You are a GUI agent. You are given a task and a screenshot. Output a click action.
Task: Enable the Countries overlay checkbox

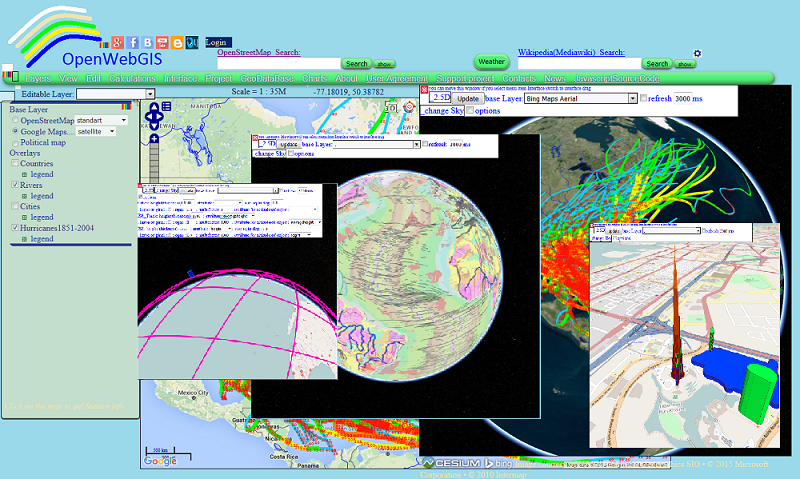pyautogui.click(x=15, y=163)
